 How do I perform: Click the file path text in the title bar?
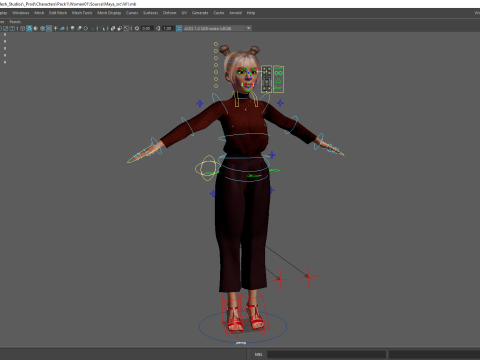[68, 4]
